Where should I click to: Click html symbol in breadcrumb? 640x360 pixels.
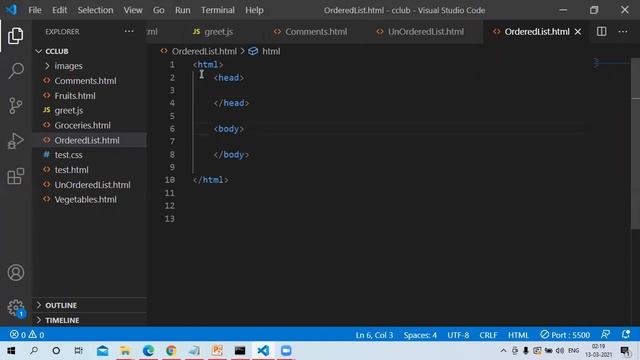click(x=265, y=51)
